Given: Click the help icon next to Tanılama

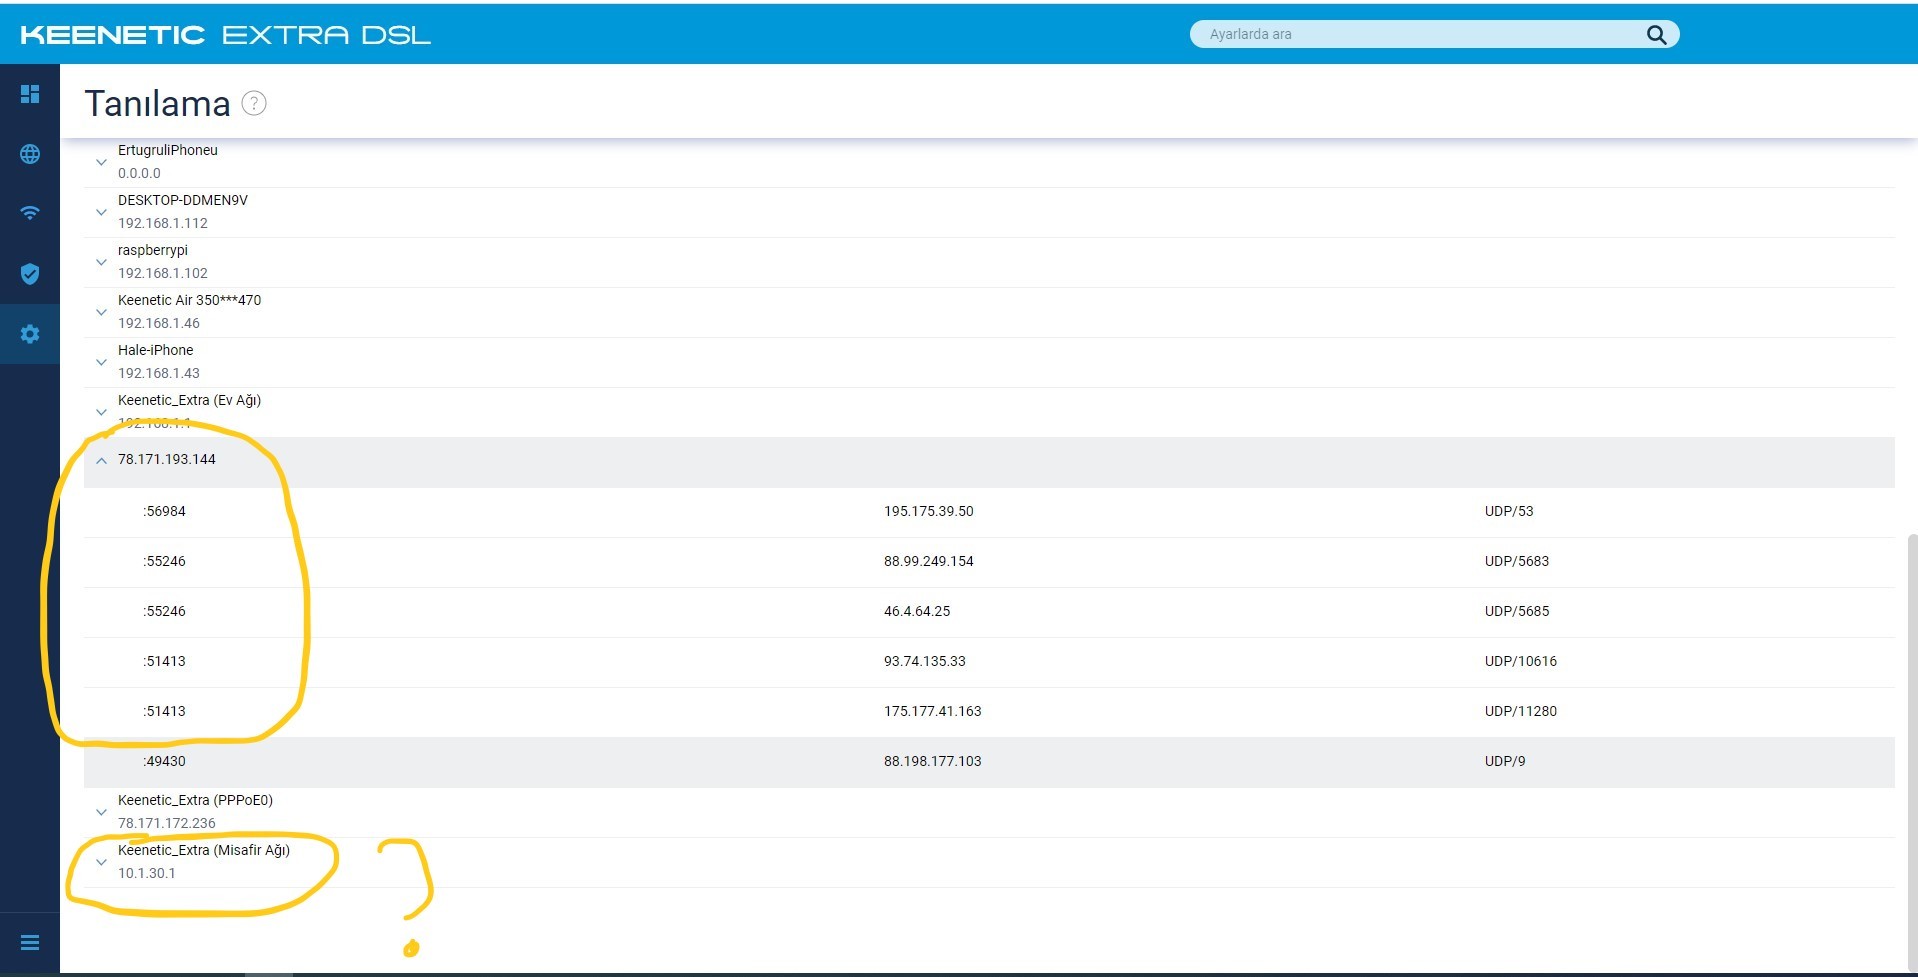Looking at the screenshot, I should click(254, 103).
